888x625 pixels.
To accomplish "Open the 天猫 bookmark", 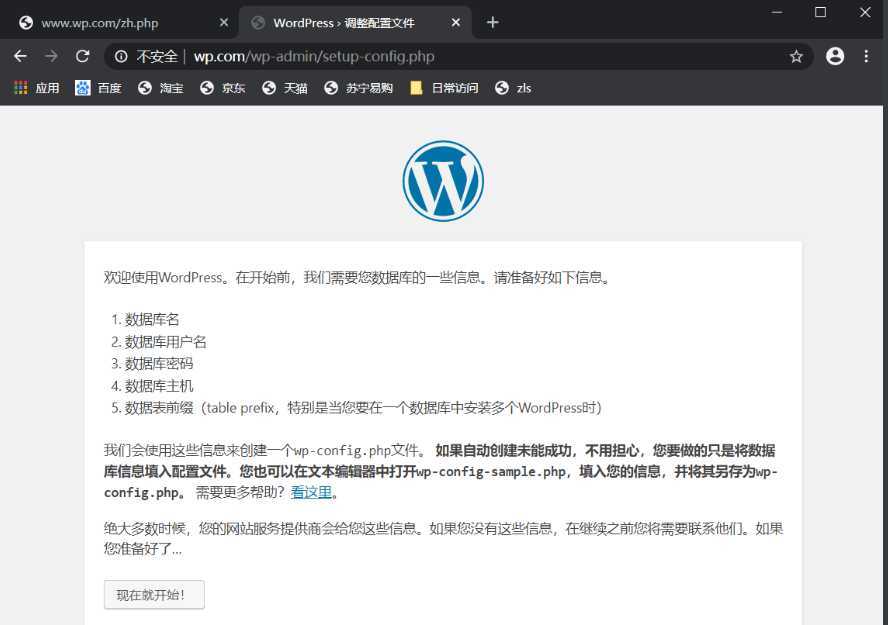I will (285, 88).
